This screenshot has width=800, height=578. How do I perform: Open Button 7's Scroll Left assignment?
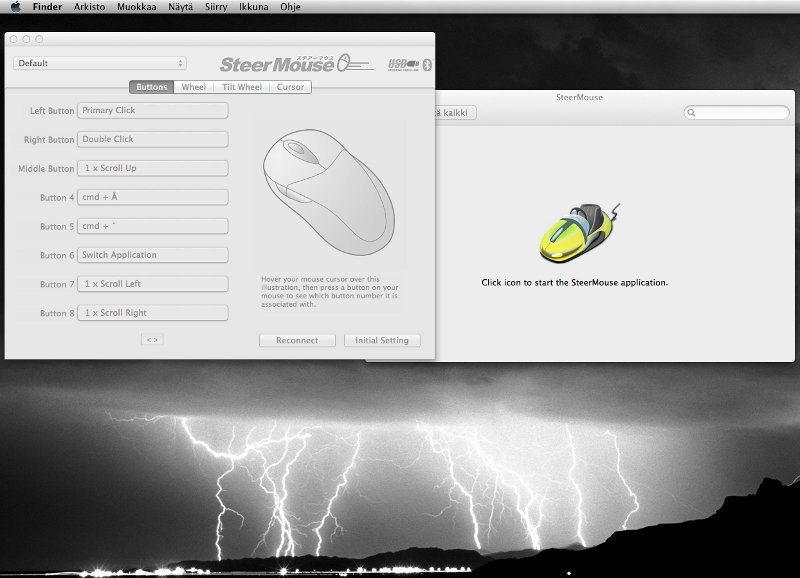[153, 284]
